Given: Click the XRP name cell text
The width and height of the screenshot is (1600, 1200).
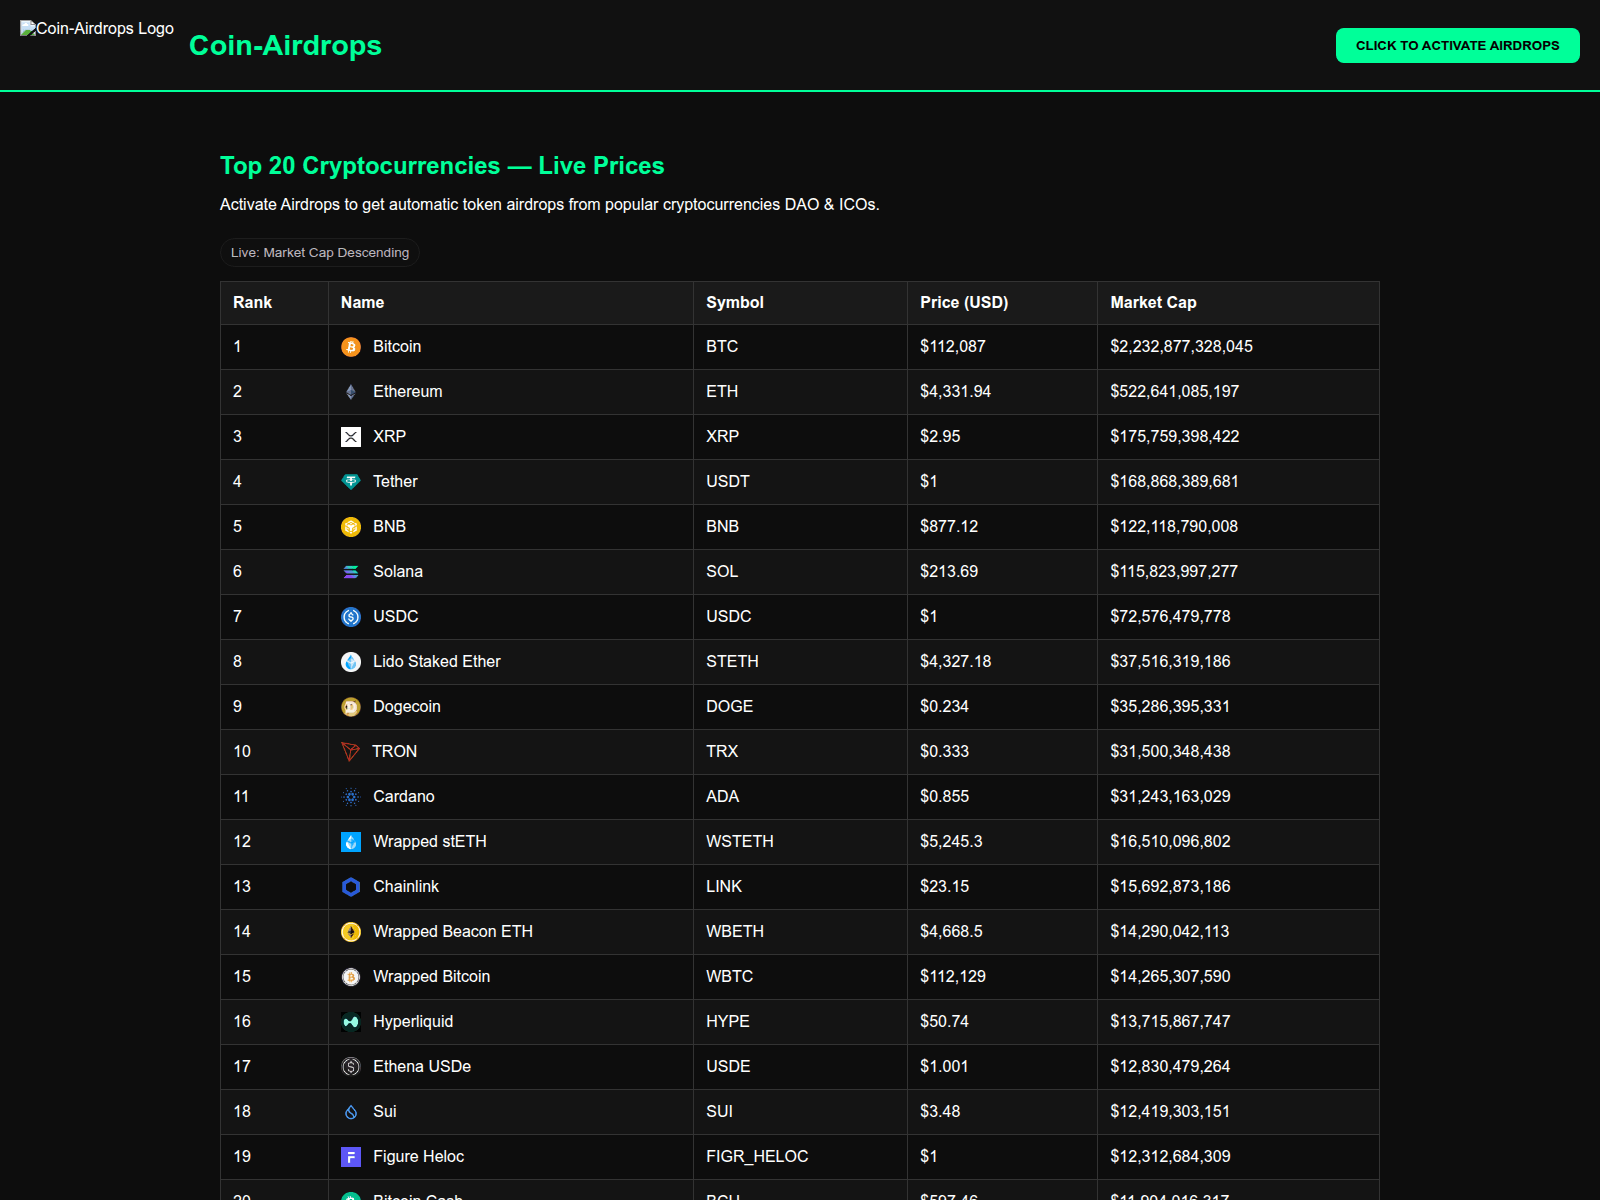Looking at the screenshot, I should (389, 436).
